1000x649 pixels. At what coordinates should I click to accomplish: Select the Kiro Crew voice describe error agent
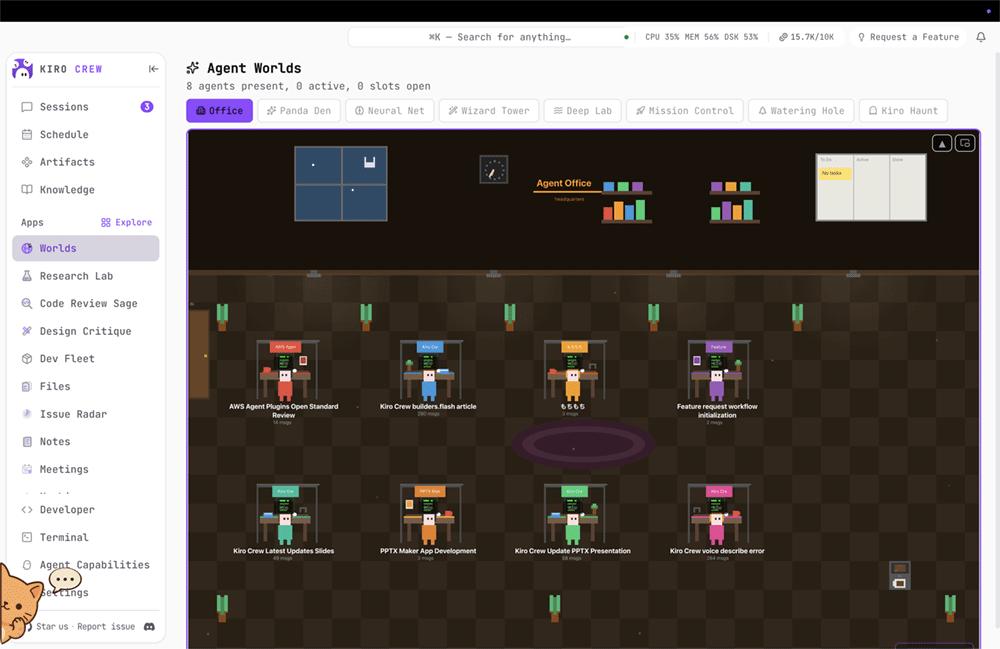coord(717,520)
